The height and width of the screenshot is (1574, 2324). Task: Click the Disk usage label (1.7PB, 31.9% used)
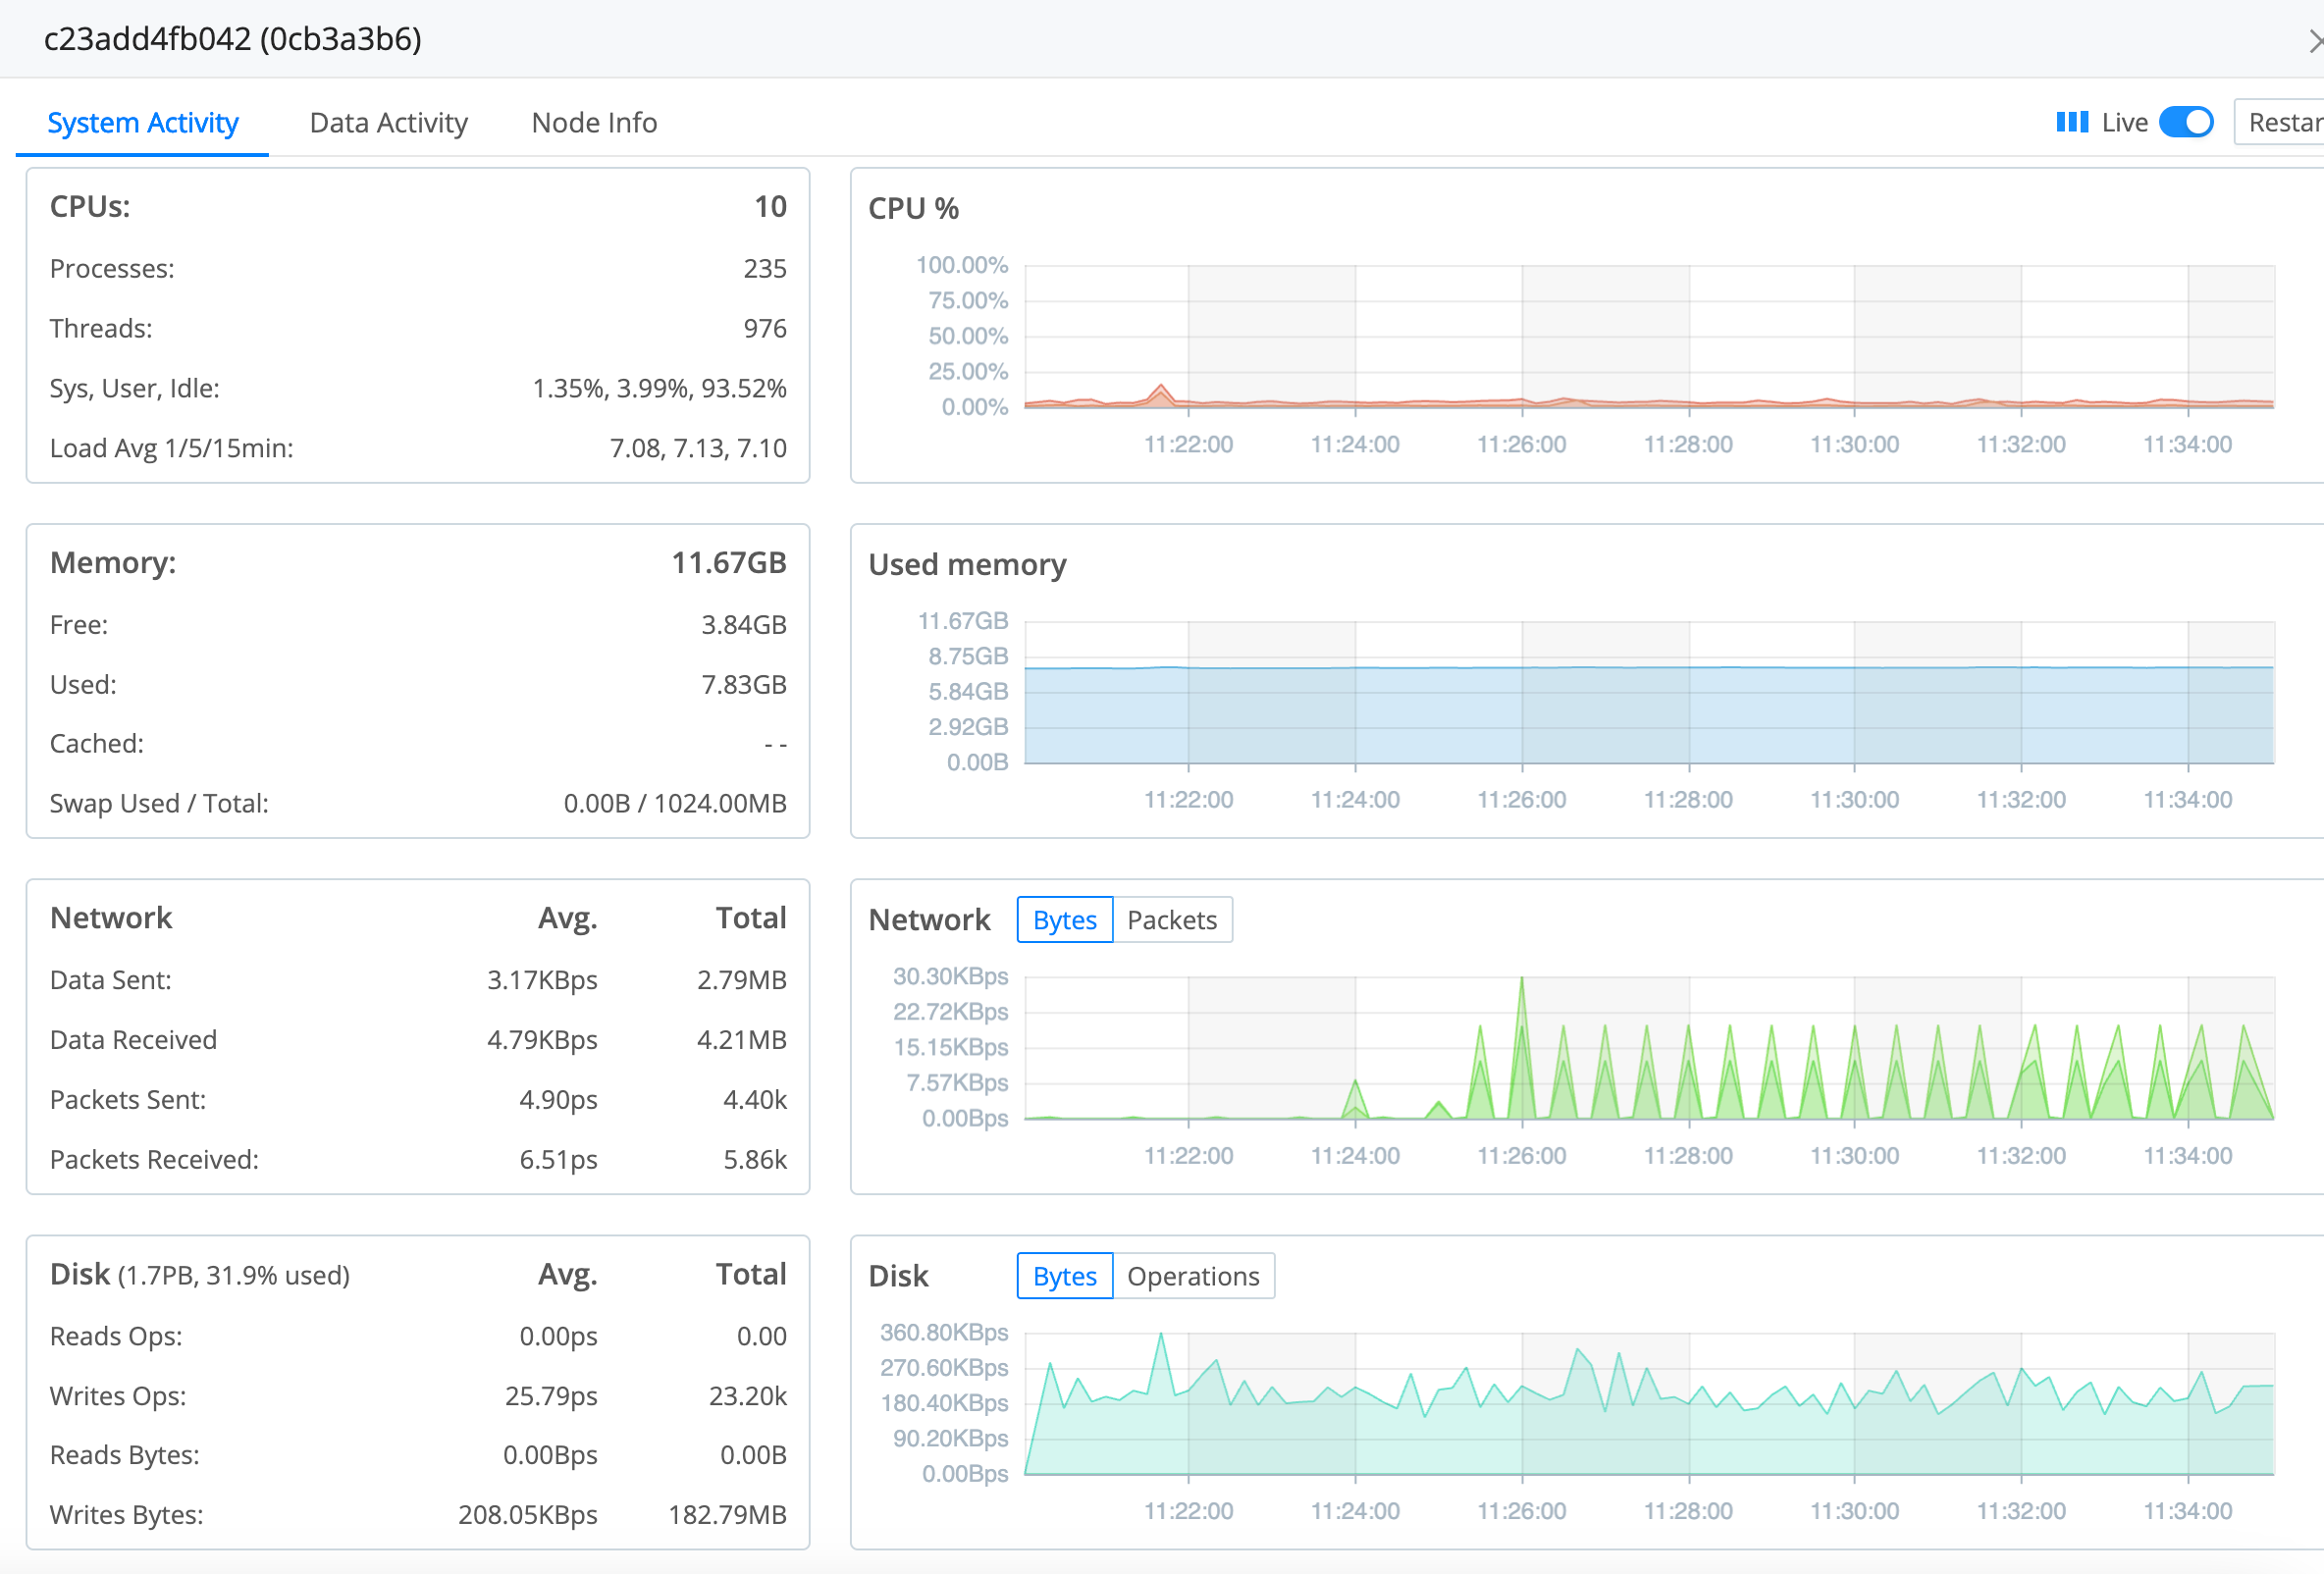[x=235, y=1275]
